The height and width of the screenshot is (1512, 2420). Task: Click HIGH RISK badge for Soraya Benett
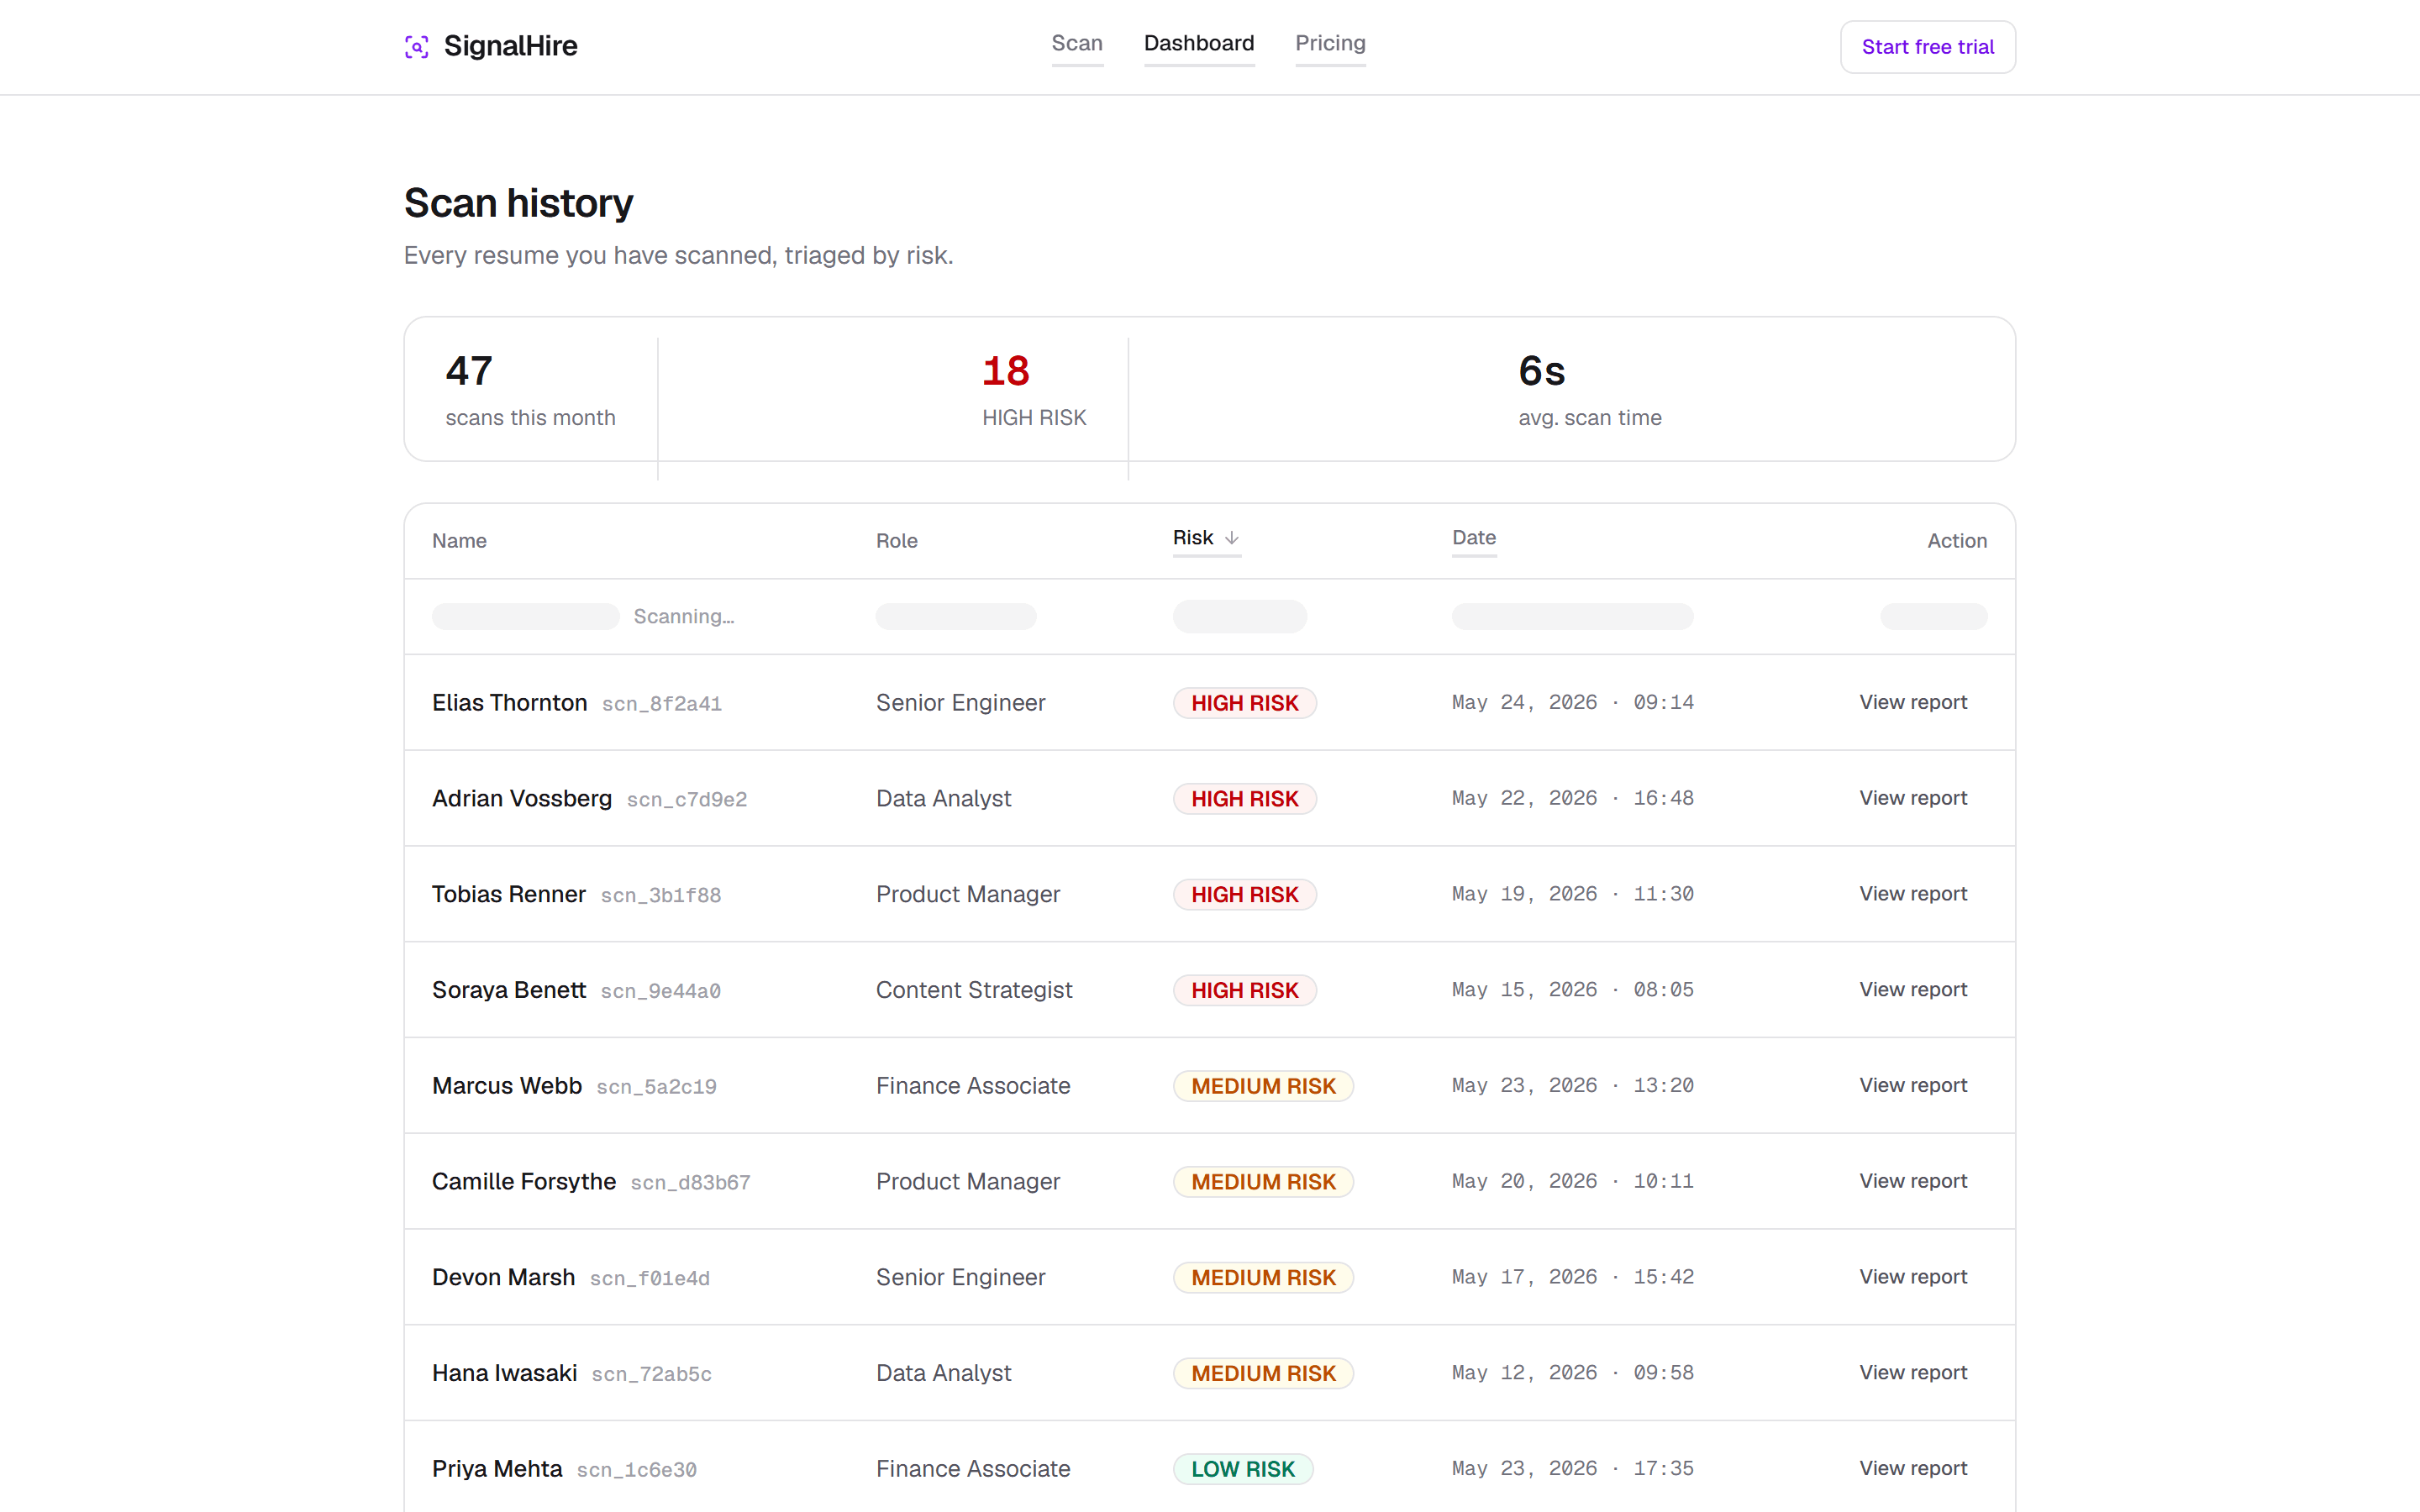1245,990
